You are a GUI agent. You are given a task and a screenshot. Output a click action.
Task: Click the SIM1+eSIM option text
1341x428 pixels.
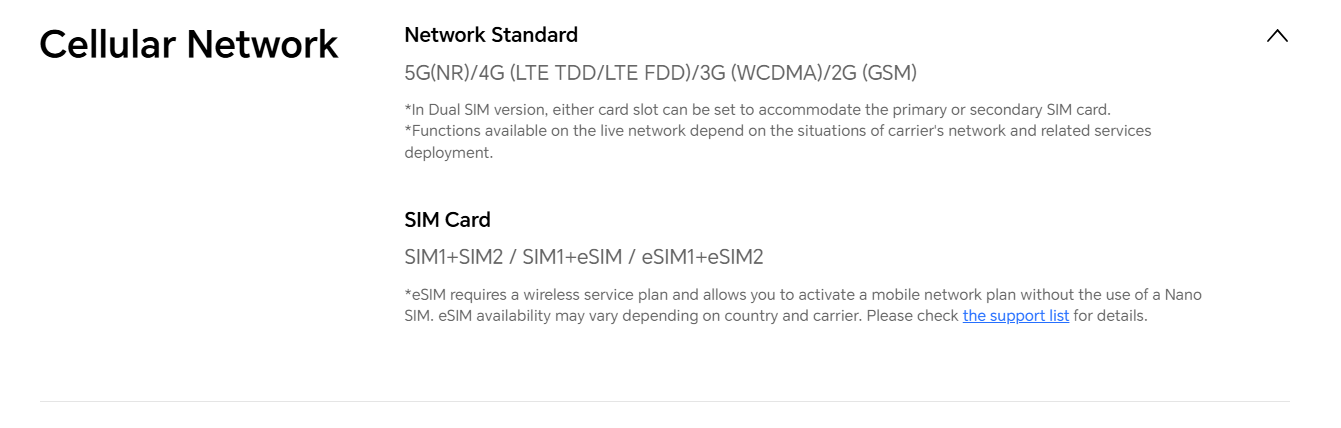click(568, 257)
